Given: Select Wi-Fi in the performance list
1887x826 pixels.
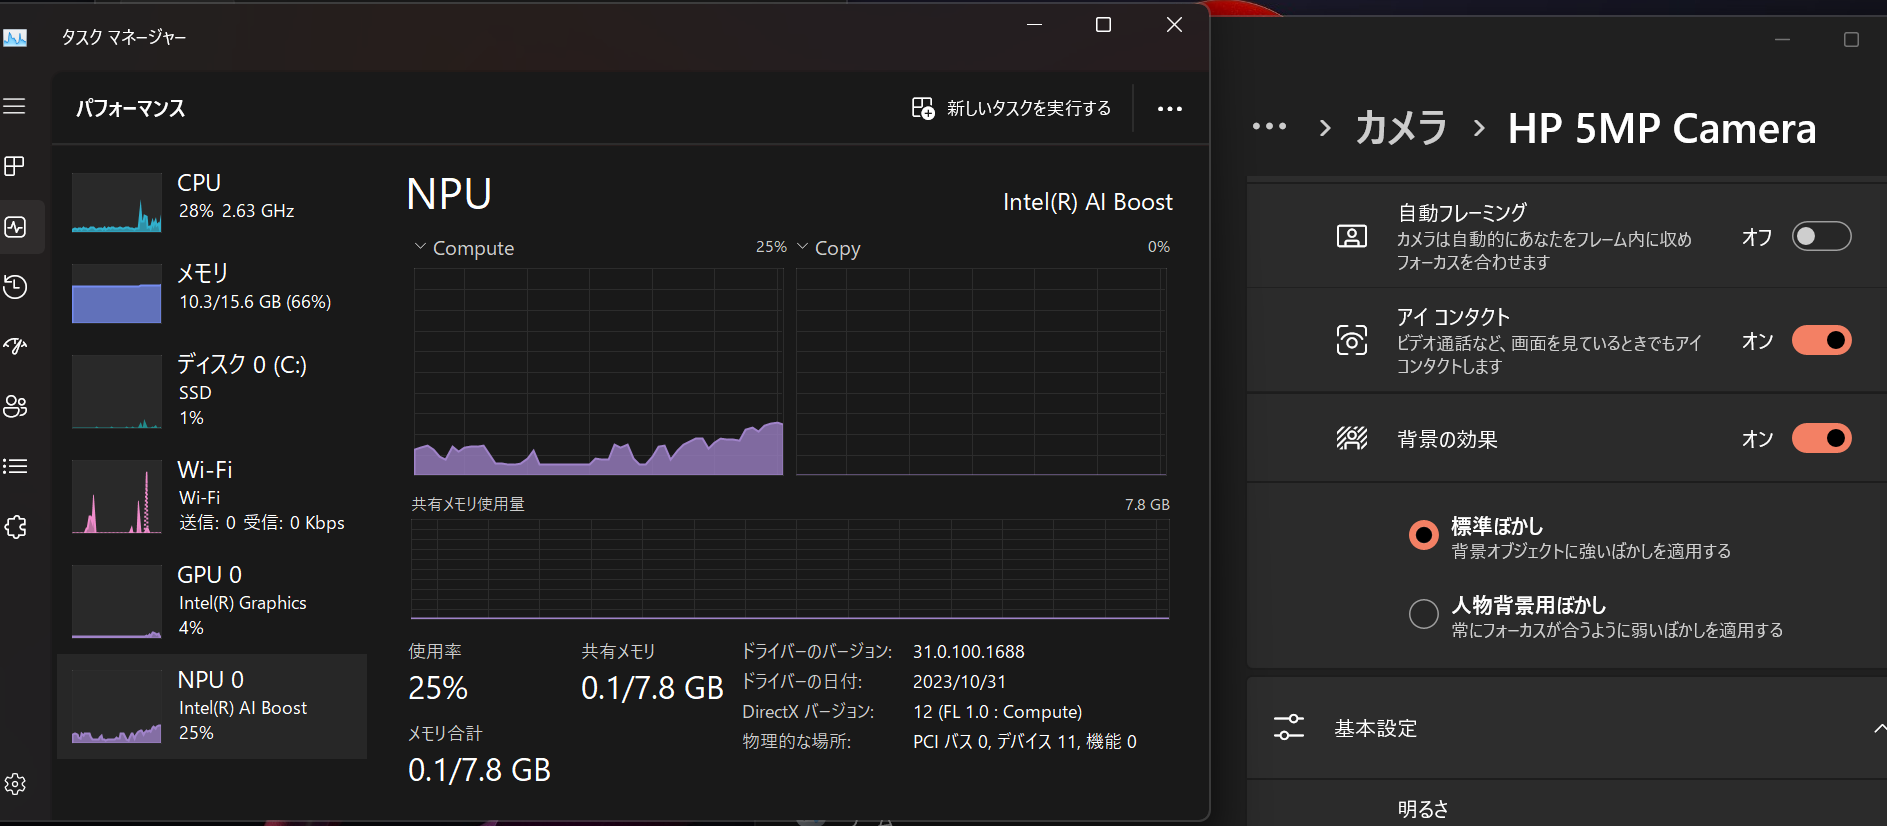Looking at the screenshot, I should pyautogui.click(x=212, y=496).
